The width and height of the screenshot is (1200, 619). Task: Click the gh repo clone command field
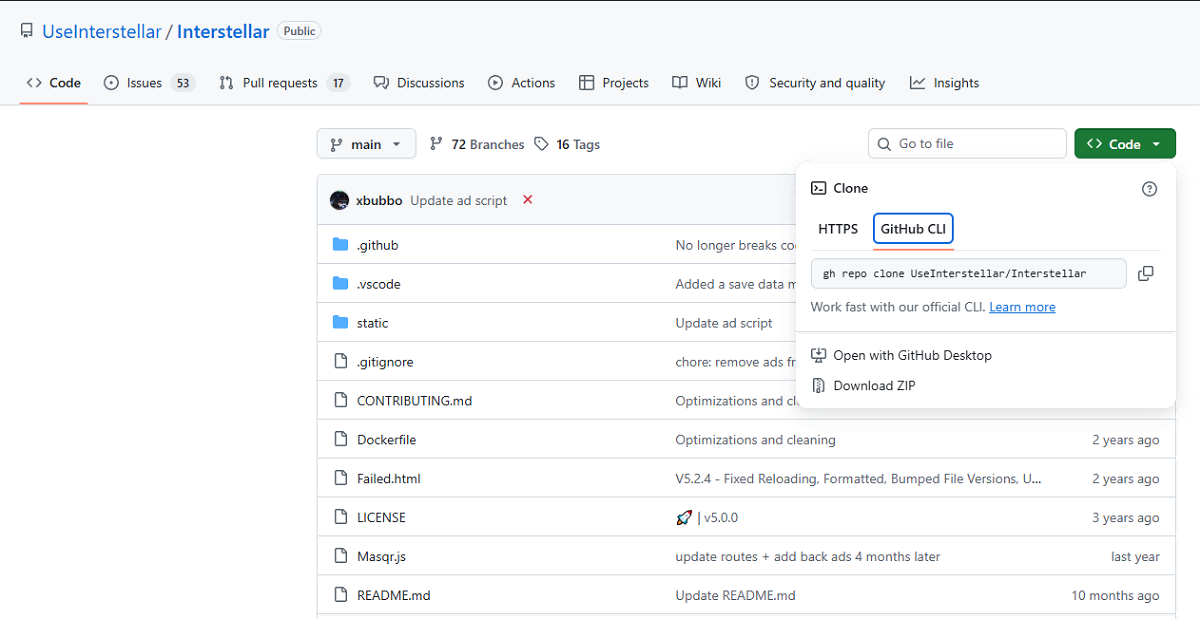coord(969,273)
